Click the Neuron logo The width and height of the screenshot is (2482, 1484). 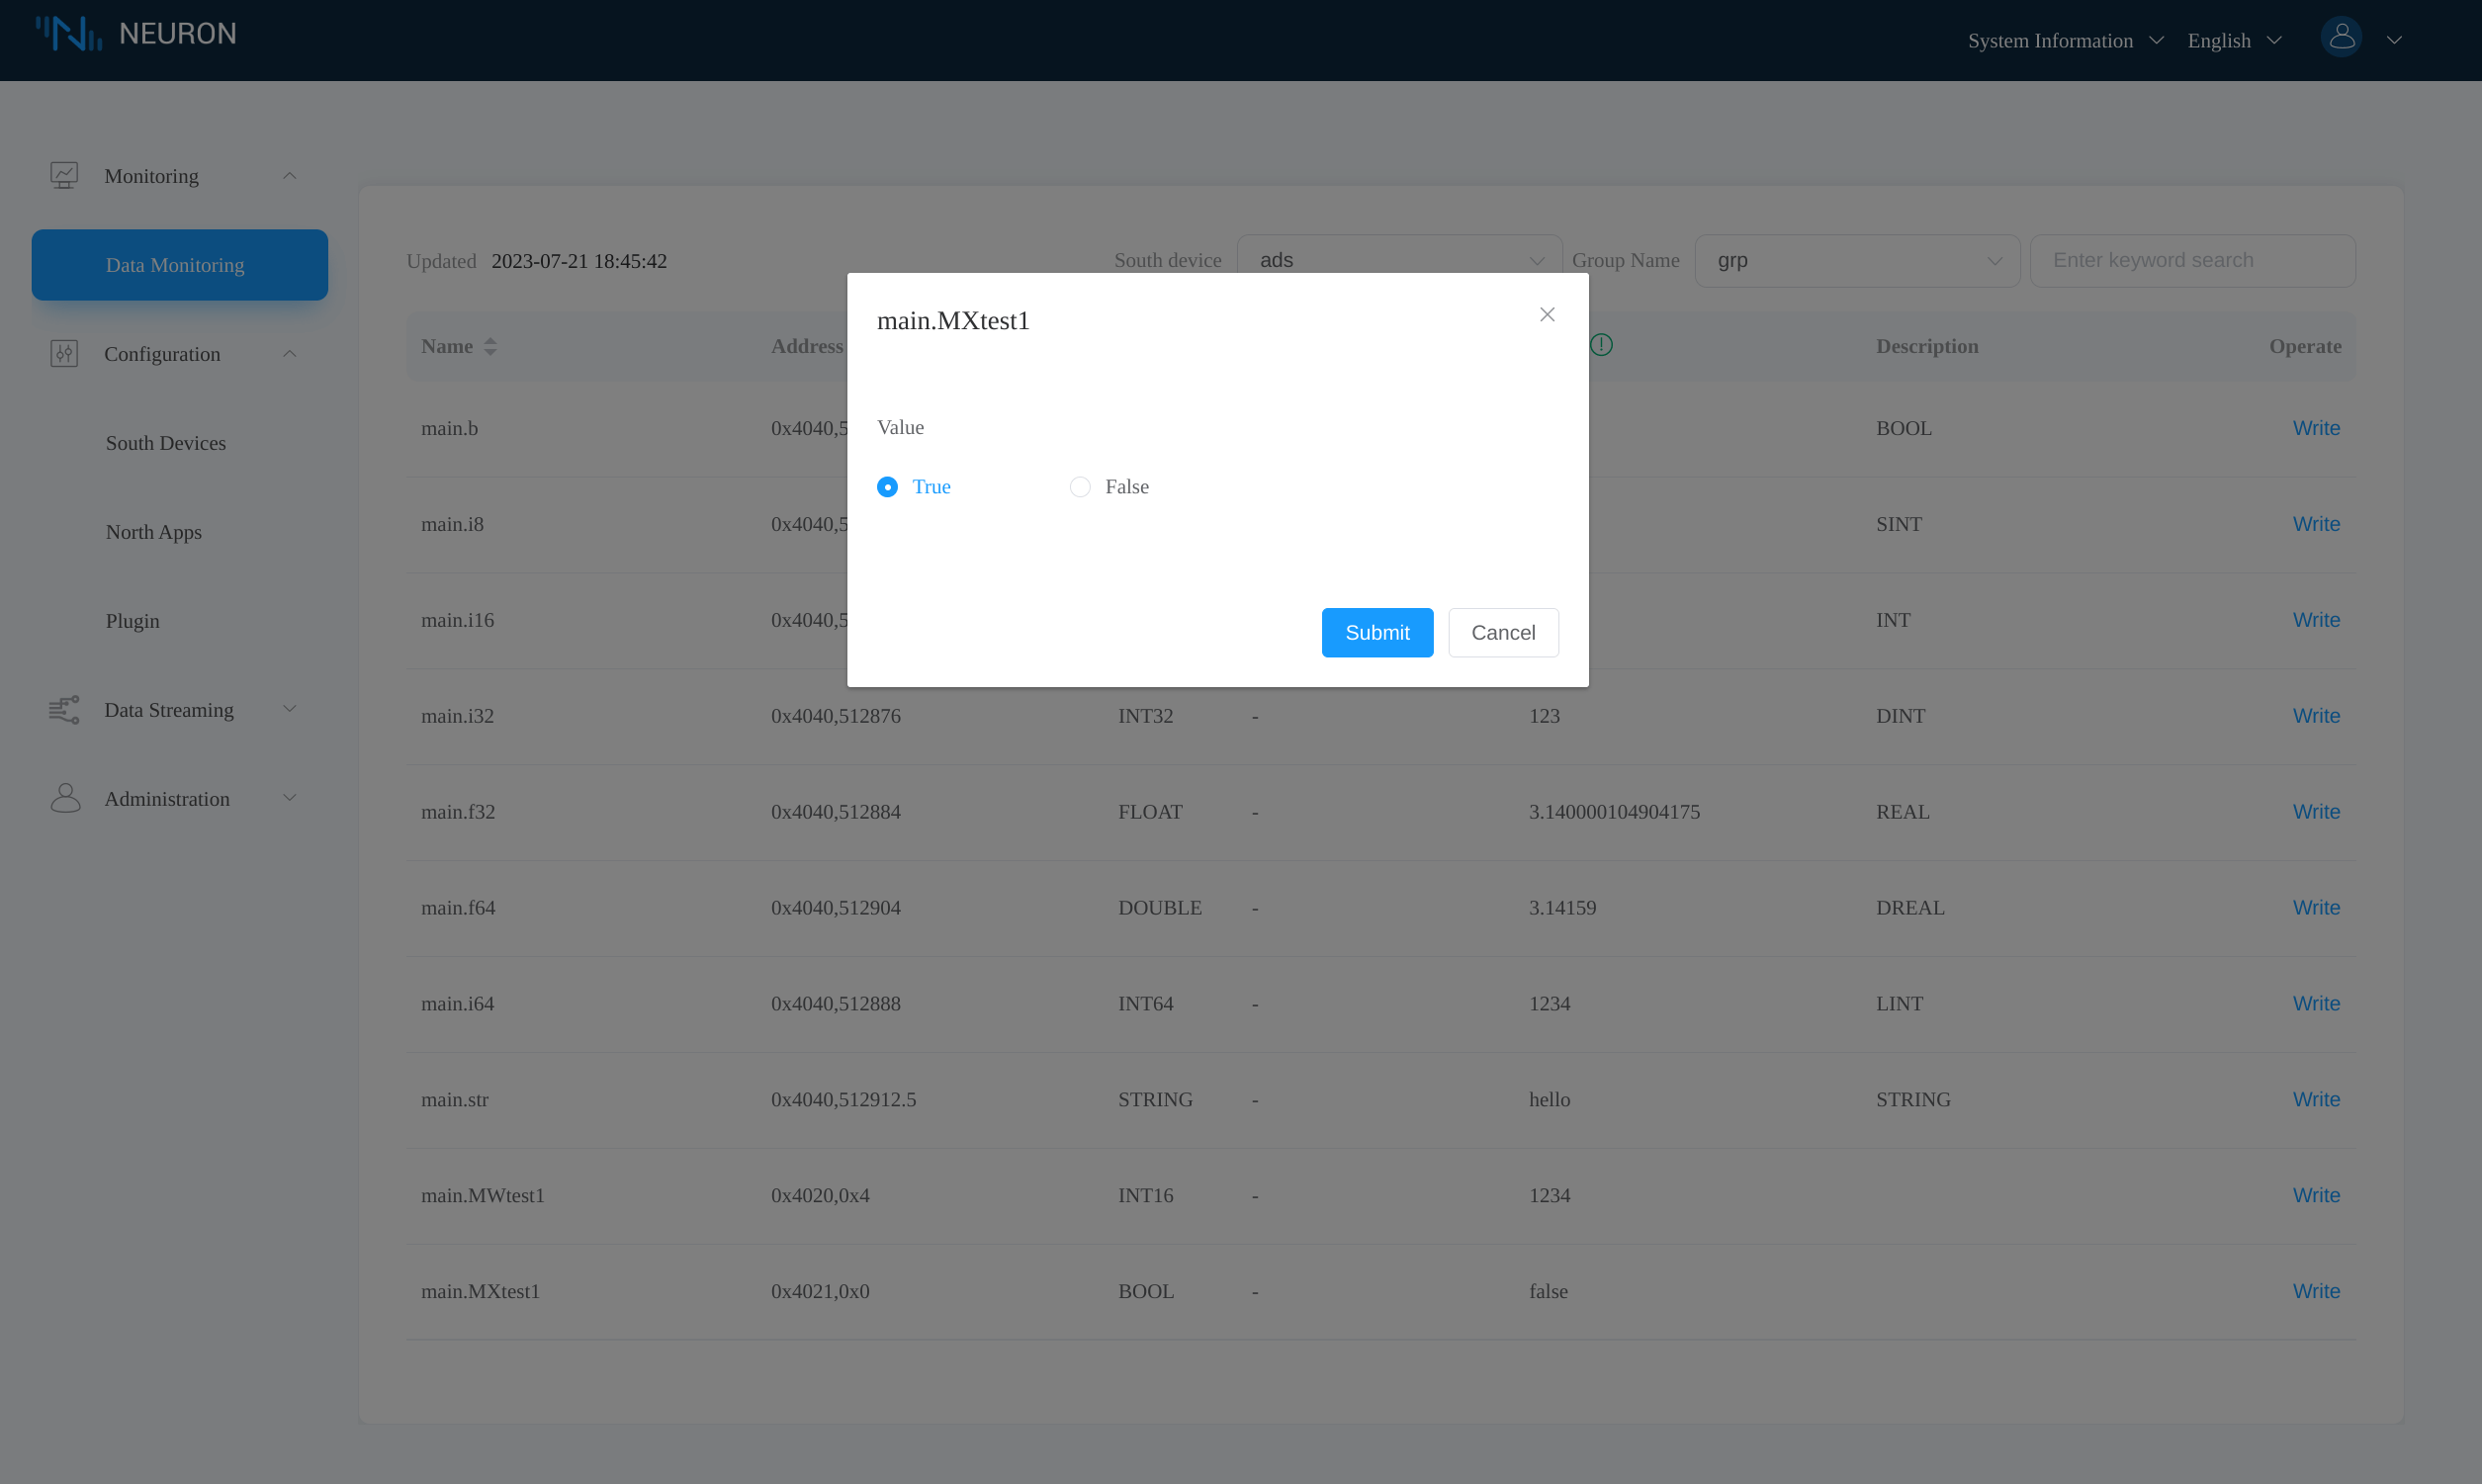136,33
